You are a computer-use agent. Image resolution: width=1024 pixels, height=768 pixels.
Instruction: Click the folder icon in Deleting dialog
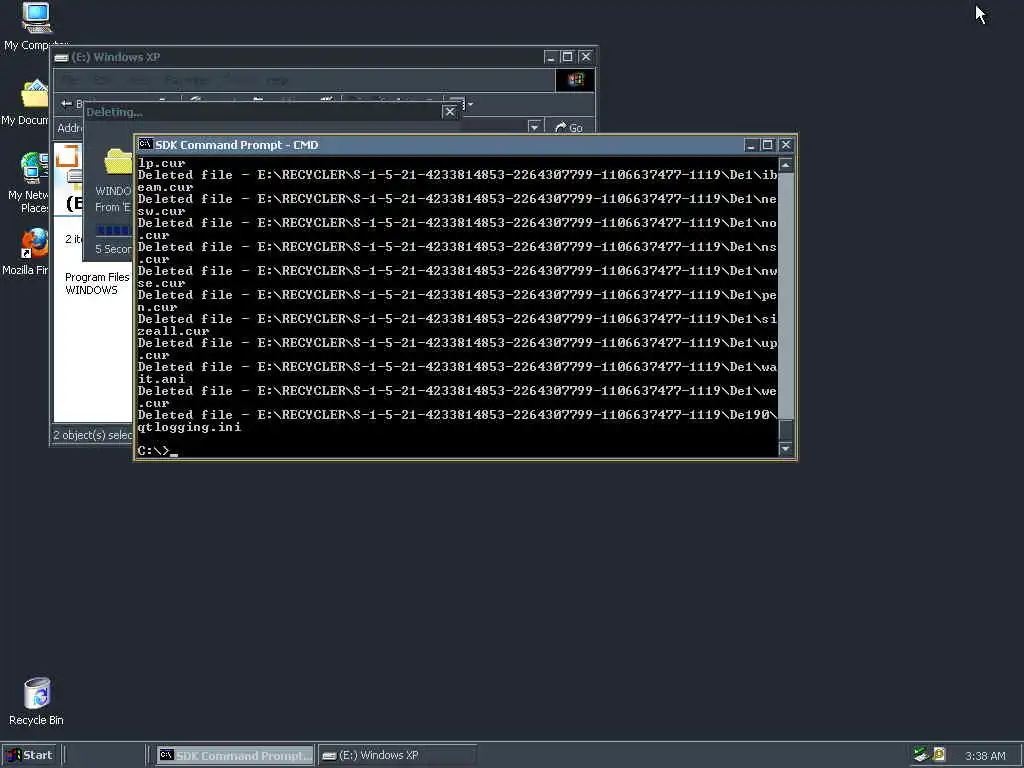pyautogui.click(x=118, y=161)
